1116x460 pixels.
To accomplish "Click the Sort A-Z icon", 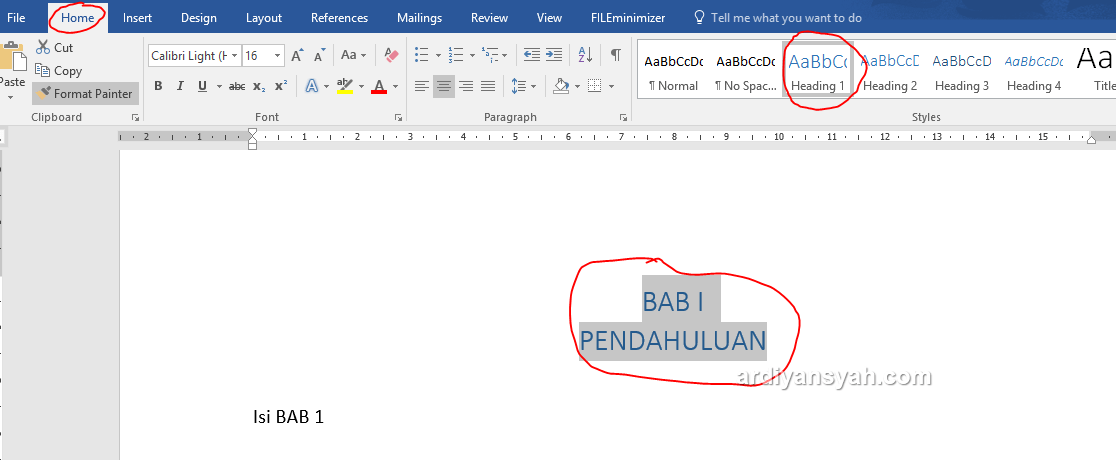I will click(x=586, y=56).
